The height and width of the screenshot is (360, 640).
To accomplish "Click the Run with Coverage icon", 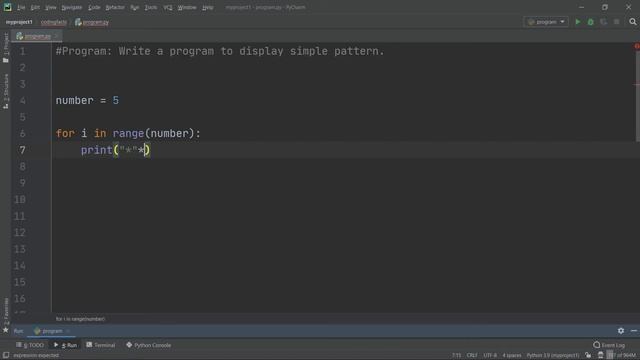I will click(x=603, y=22).
